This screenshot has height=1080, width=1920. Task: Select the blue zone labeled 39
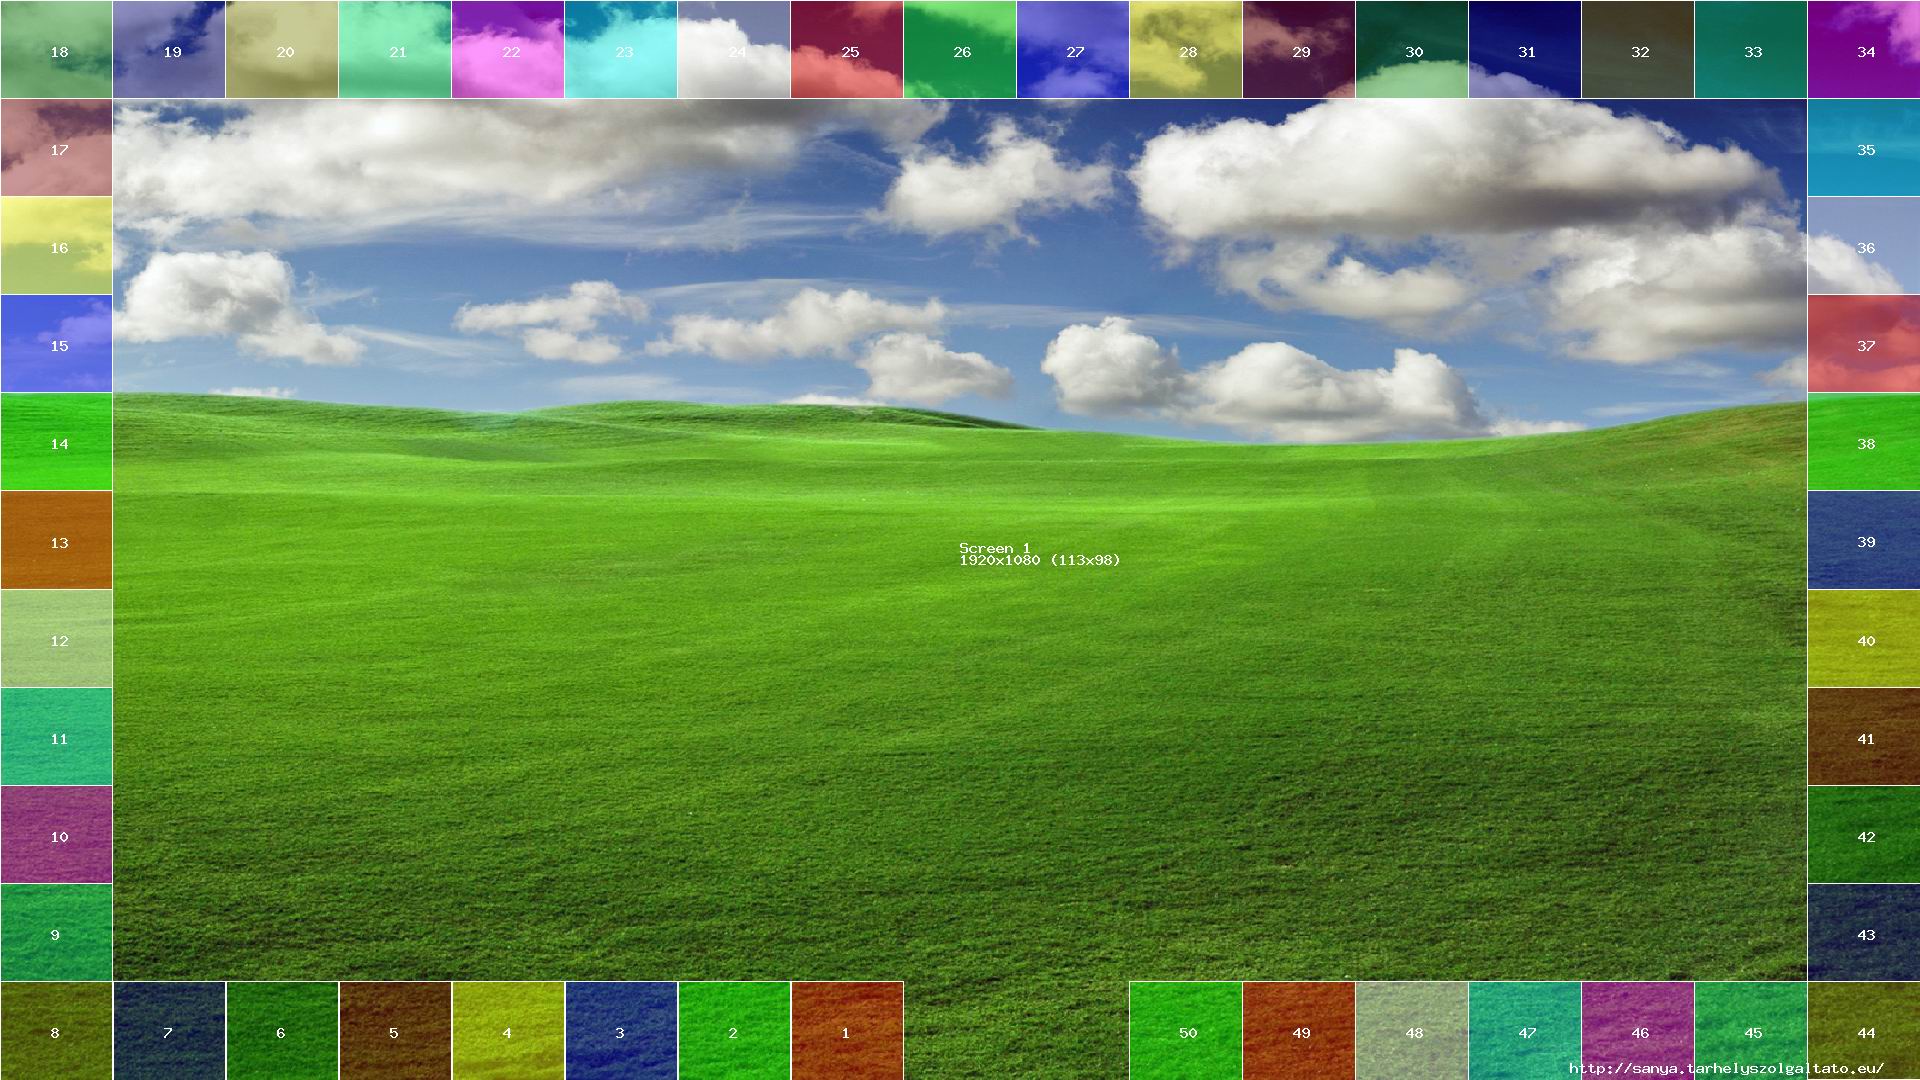click(1864, 540)
